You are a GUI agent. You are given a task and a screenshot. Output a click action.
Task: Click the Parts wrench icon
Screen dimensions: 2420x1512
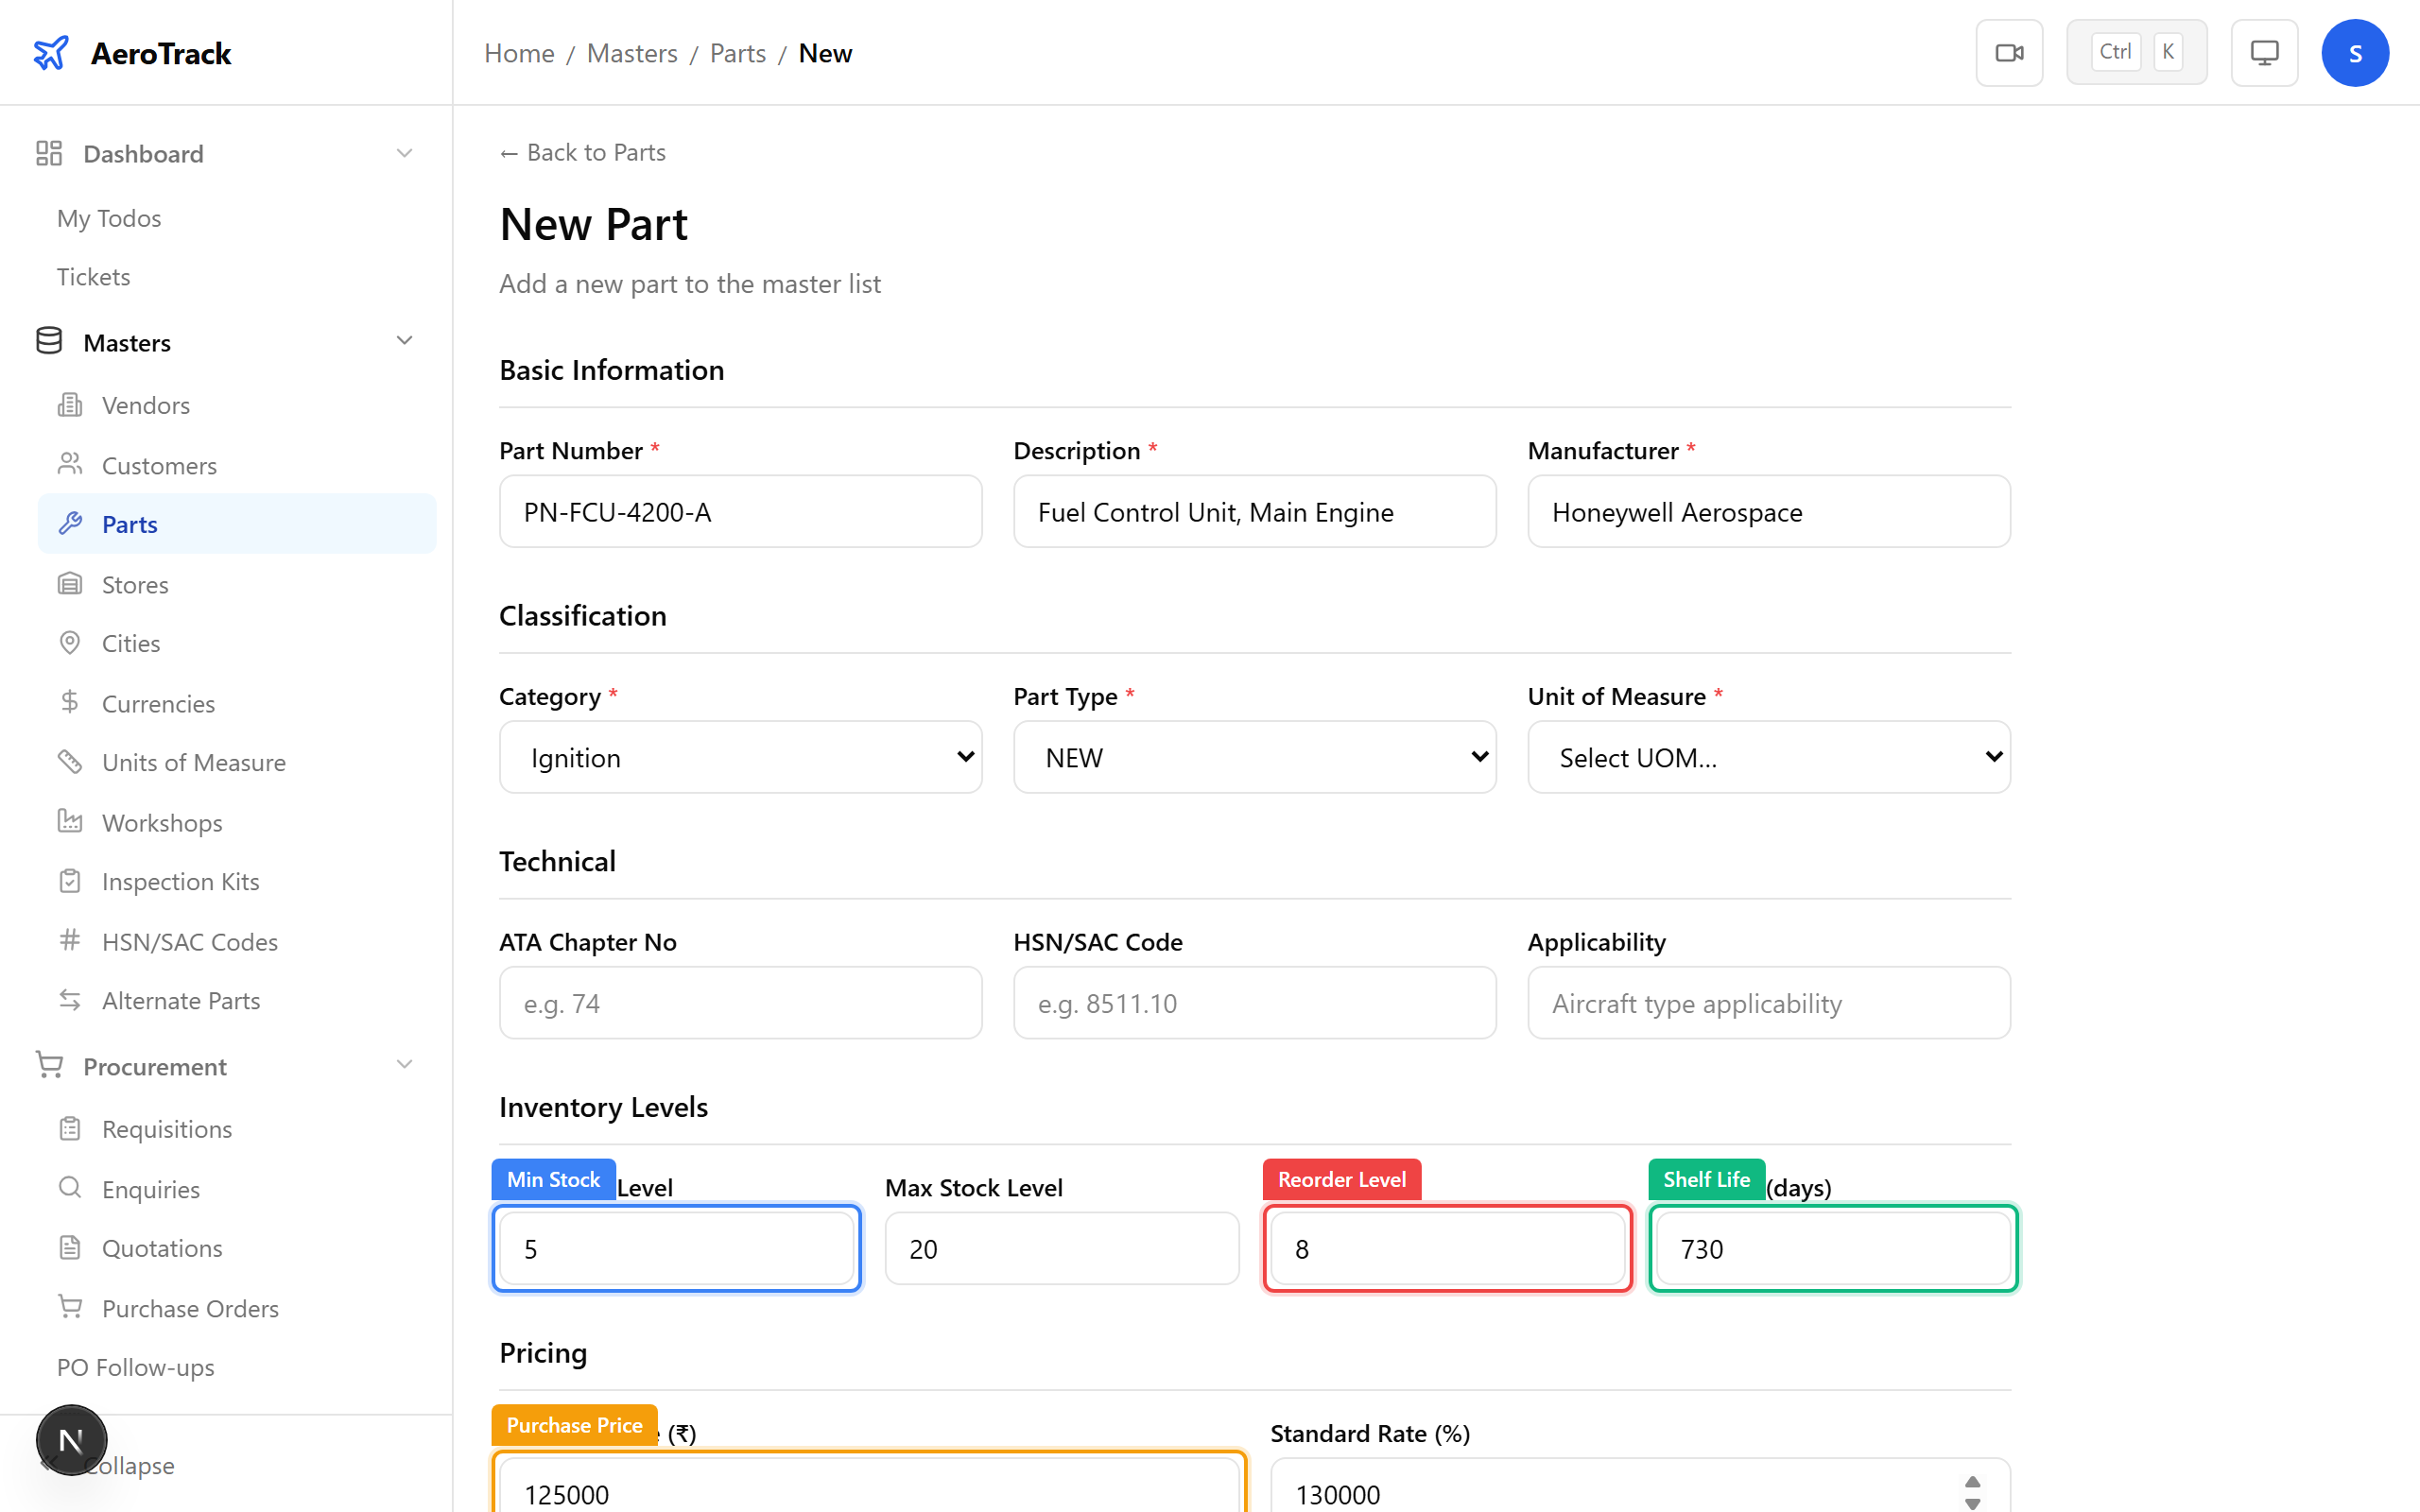pos(70,523)
